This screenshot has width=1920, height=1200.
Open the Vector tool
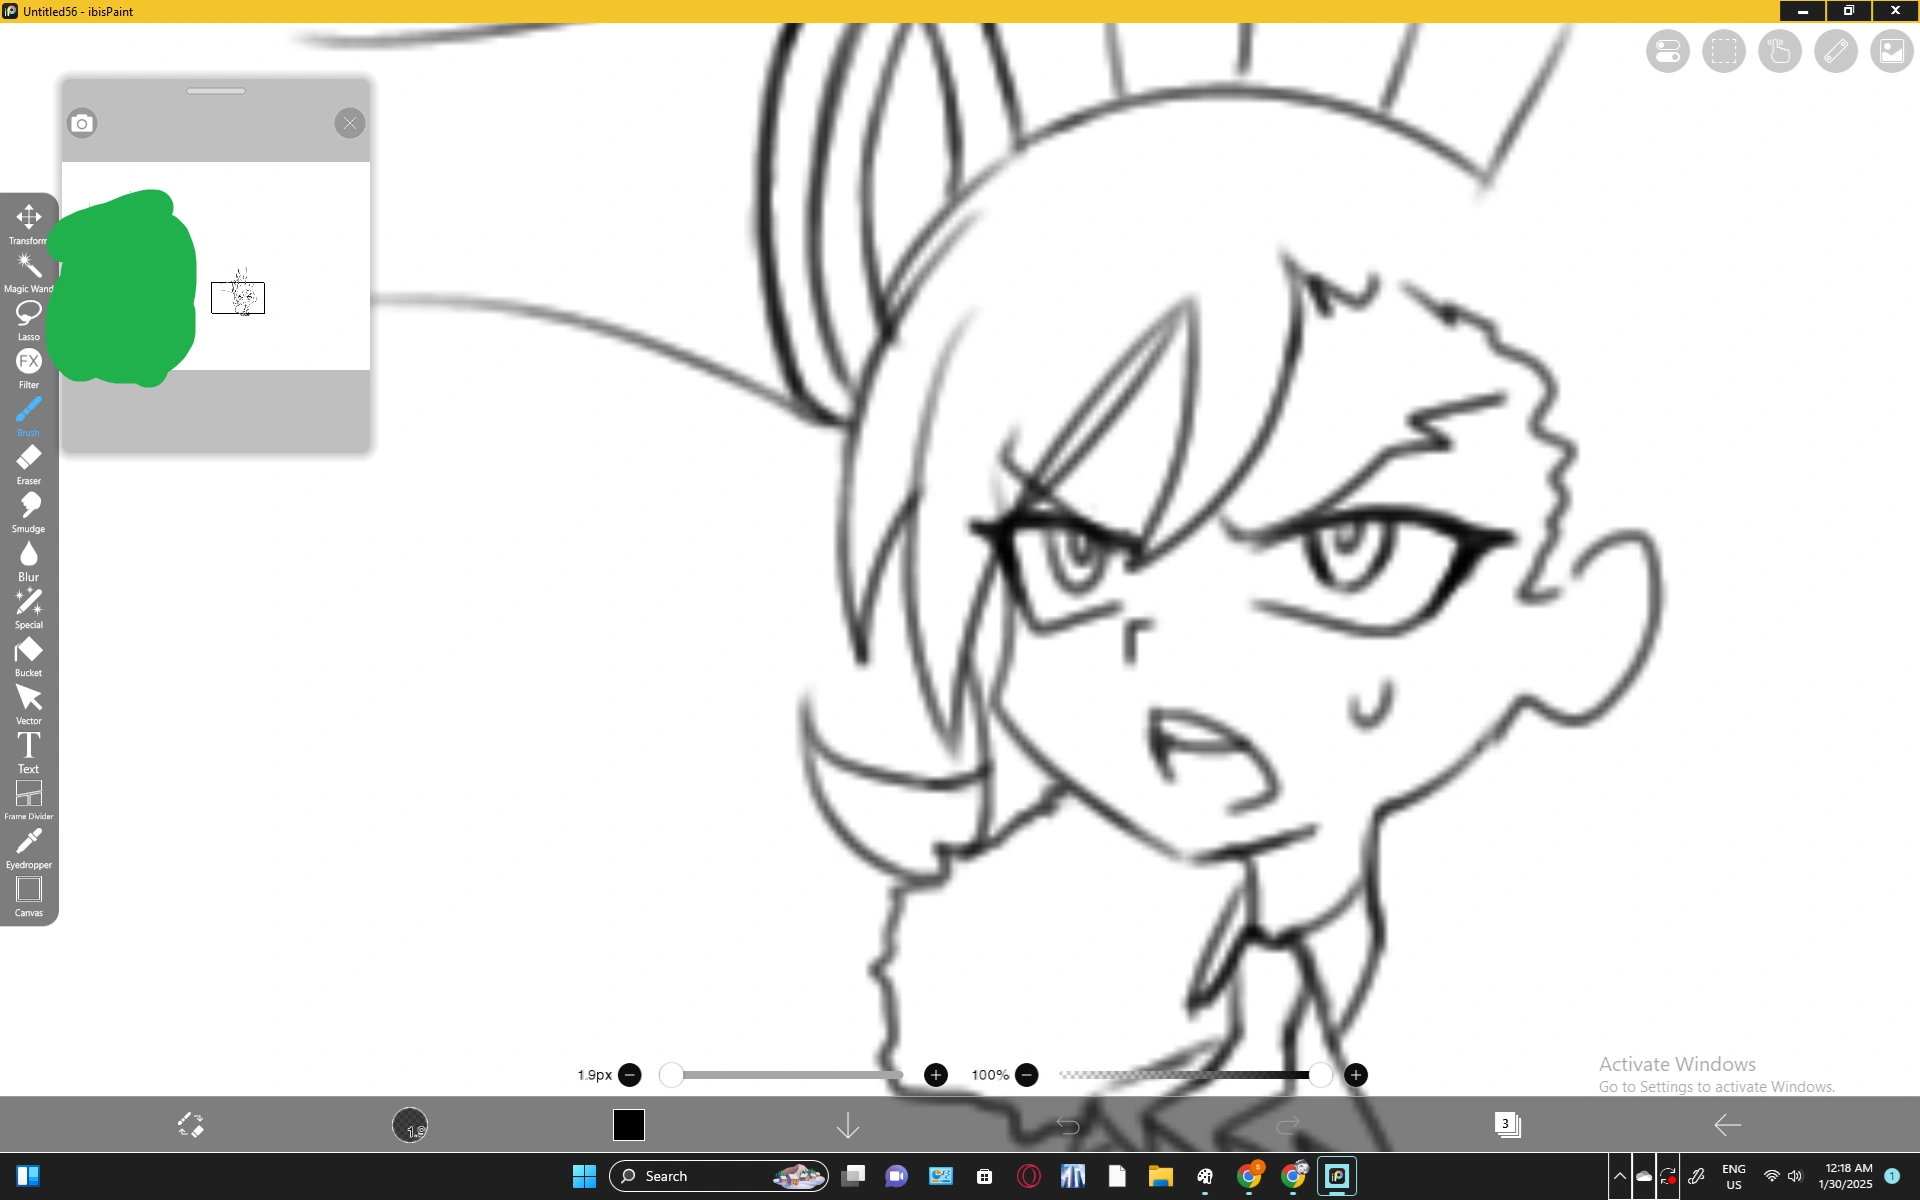[28, 700]
